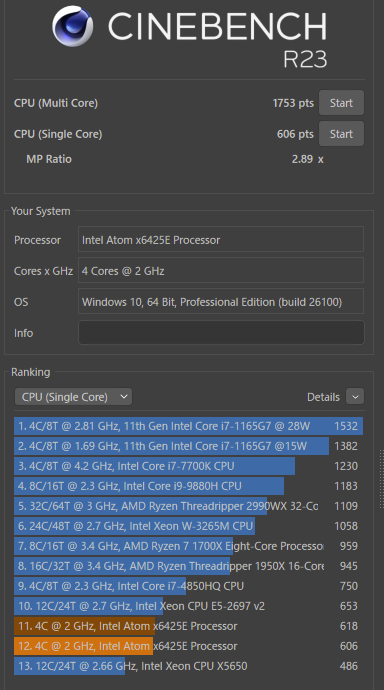Select the Core i7-1165G7 28W ranking entry
Image resolution: width=384 pixels, height=690 pixels.
click(x=188, y=426)
